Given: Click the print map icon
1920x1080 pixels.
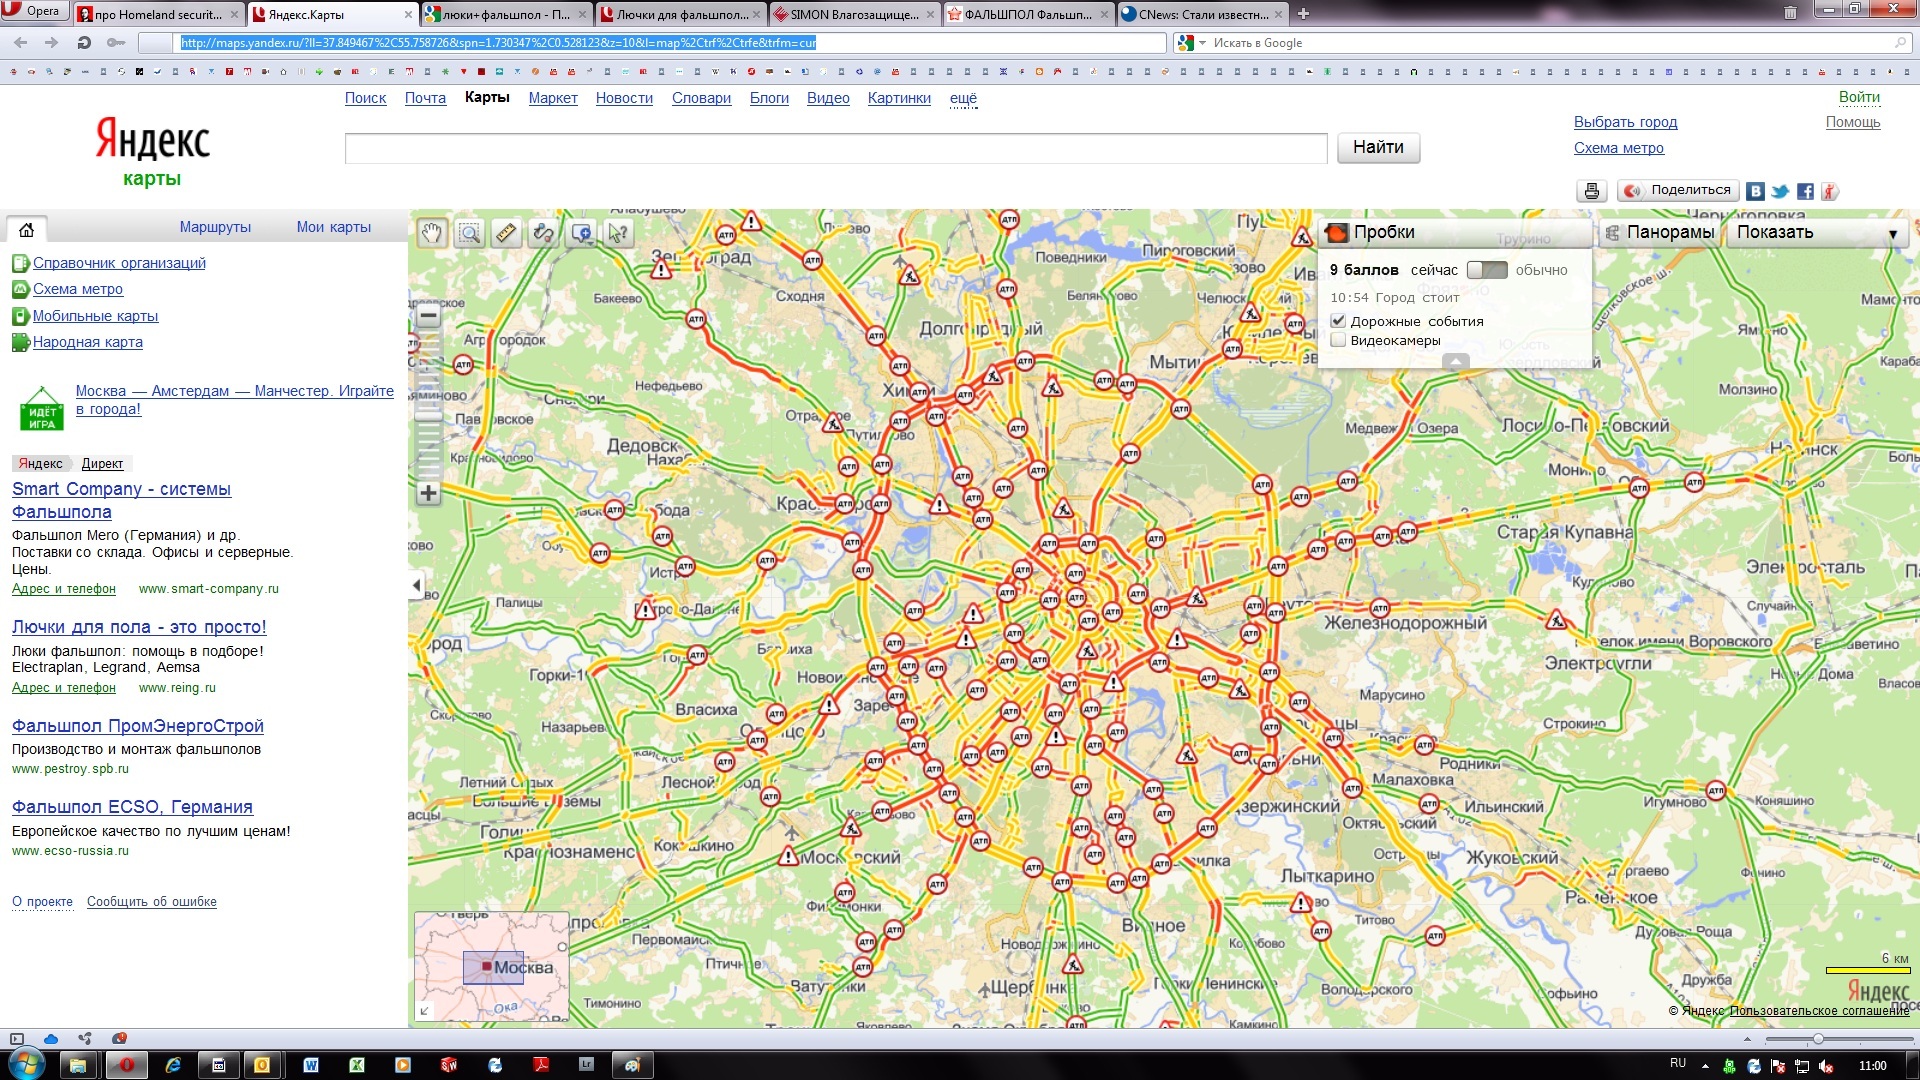Looking at the screenshot, I should coord(1592,191).
